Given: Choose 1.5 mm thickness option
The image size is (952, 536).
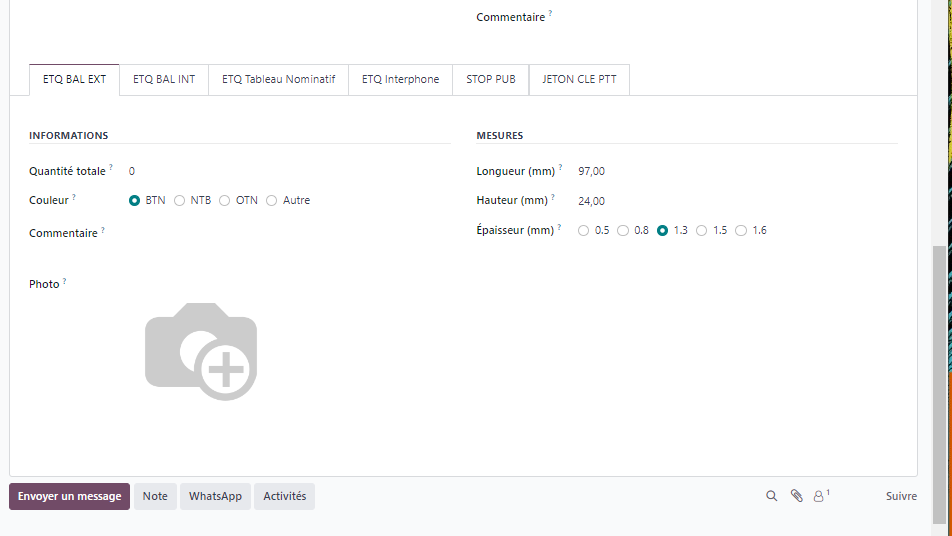Looking at the screenshot, I should (x=702, y=231).
